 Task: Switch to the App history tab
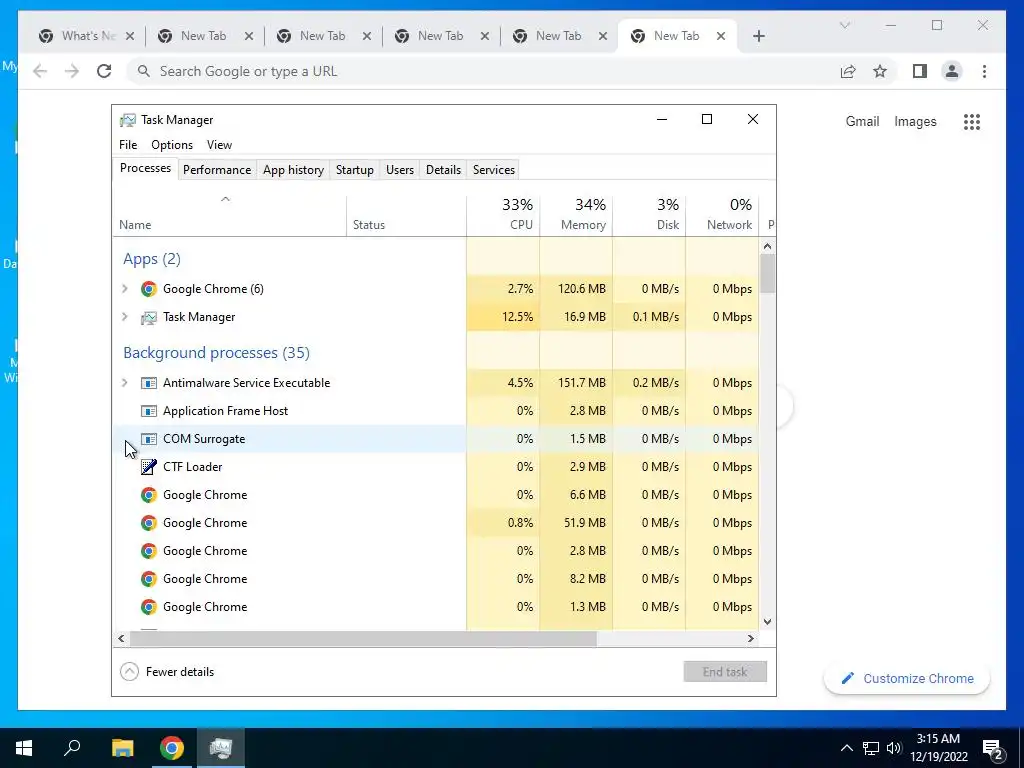pos(293,170)
